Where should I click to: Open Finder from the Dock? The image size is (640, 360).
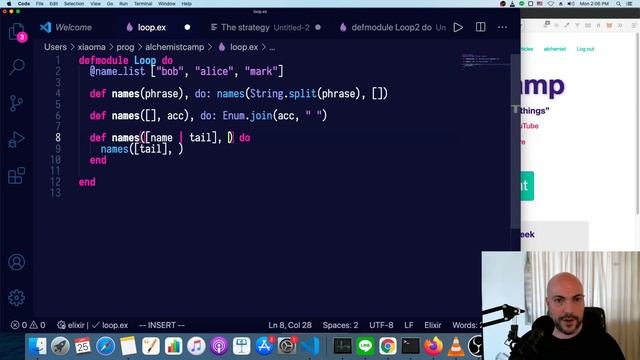coord(38,346)
